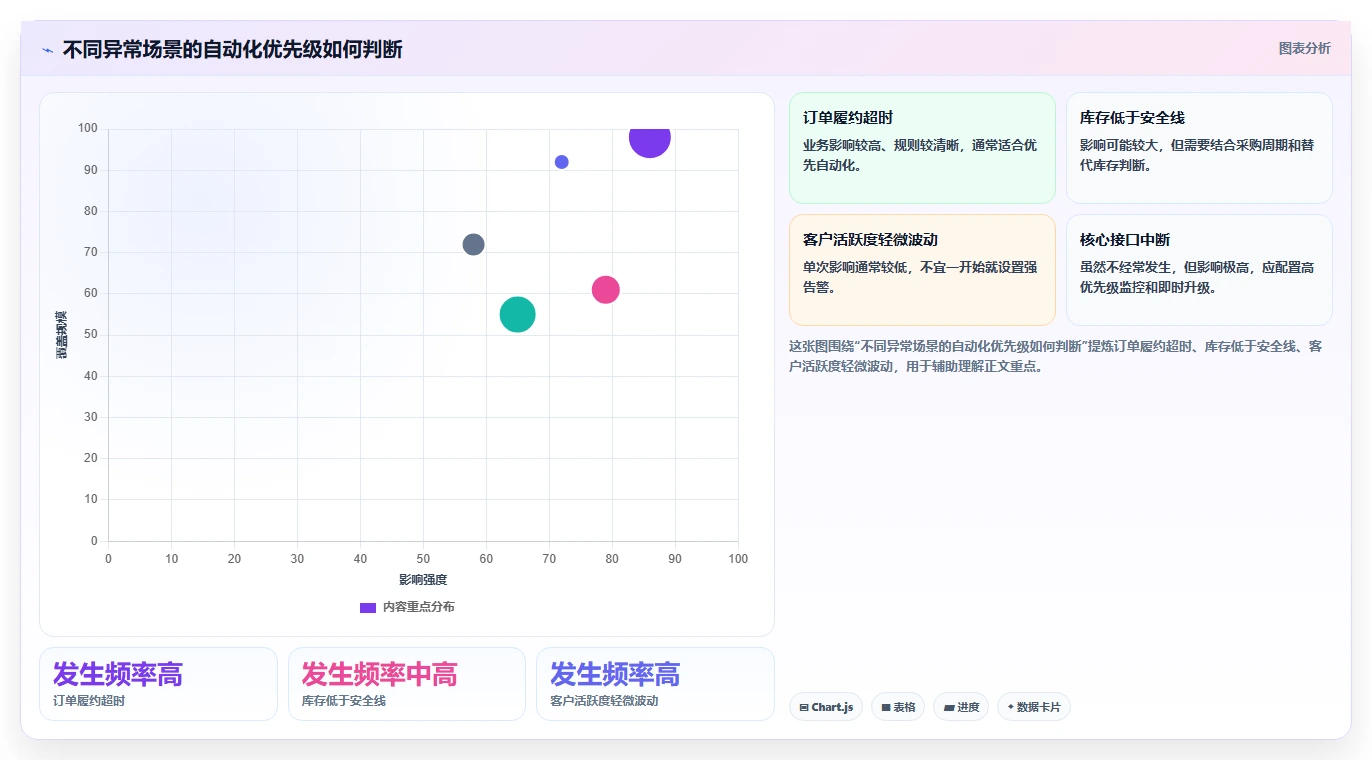Click the gray bubble in the chart
The image size is (1372, 760).
473,244
